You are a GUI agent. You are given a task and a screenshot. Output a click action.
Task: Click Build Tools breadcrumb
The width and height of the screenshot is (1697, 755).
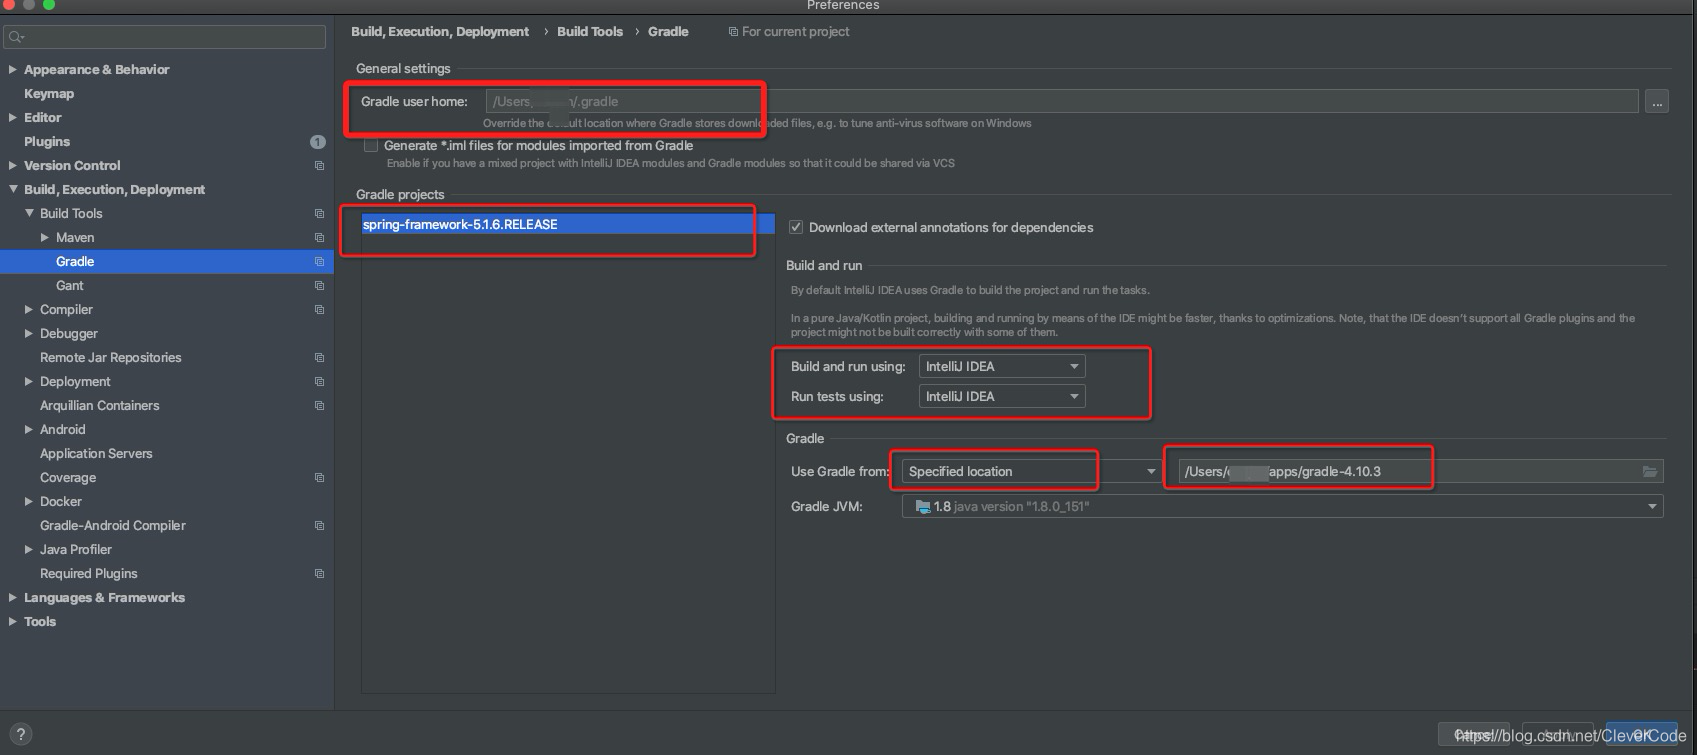tap(590, 31)
